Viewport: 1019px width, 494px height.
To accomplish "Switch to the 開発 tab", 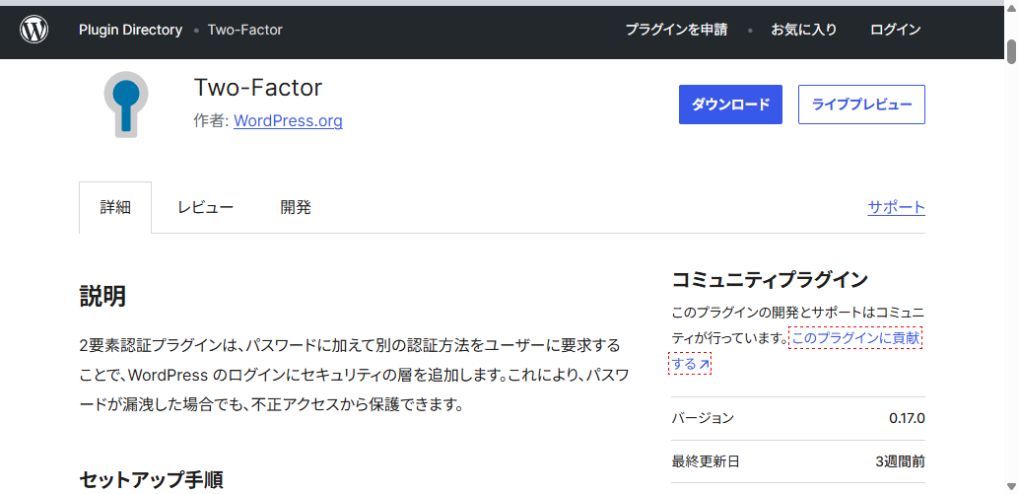I will (296, 207).
